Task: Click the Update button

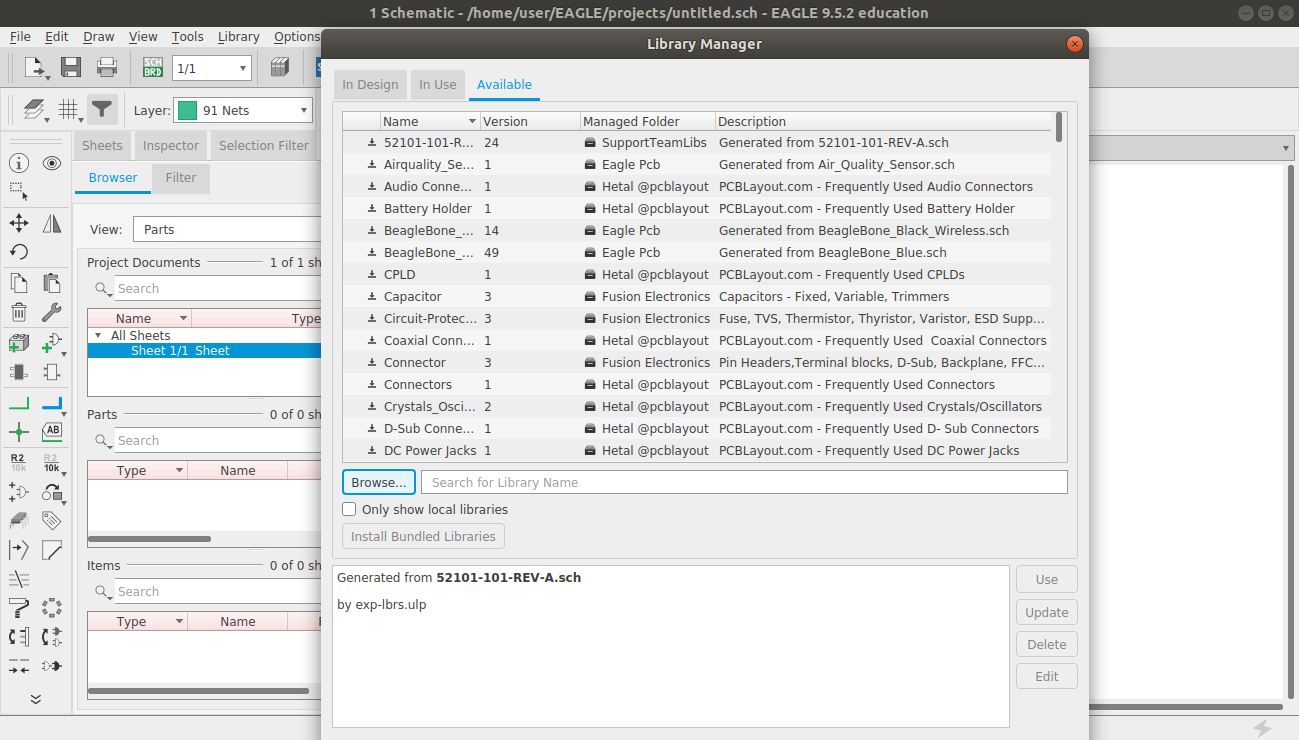Action: click(x=1047, y=612)
